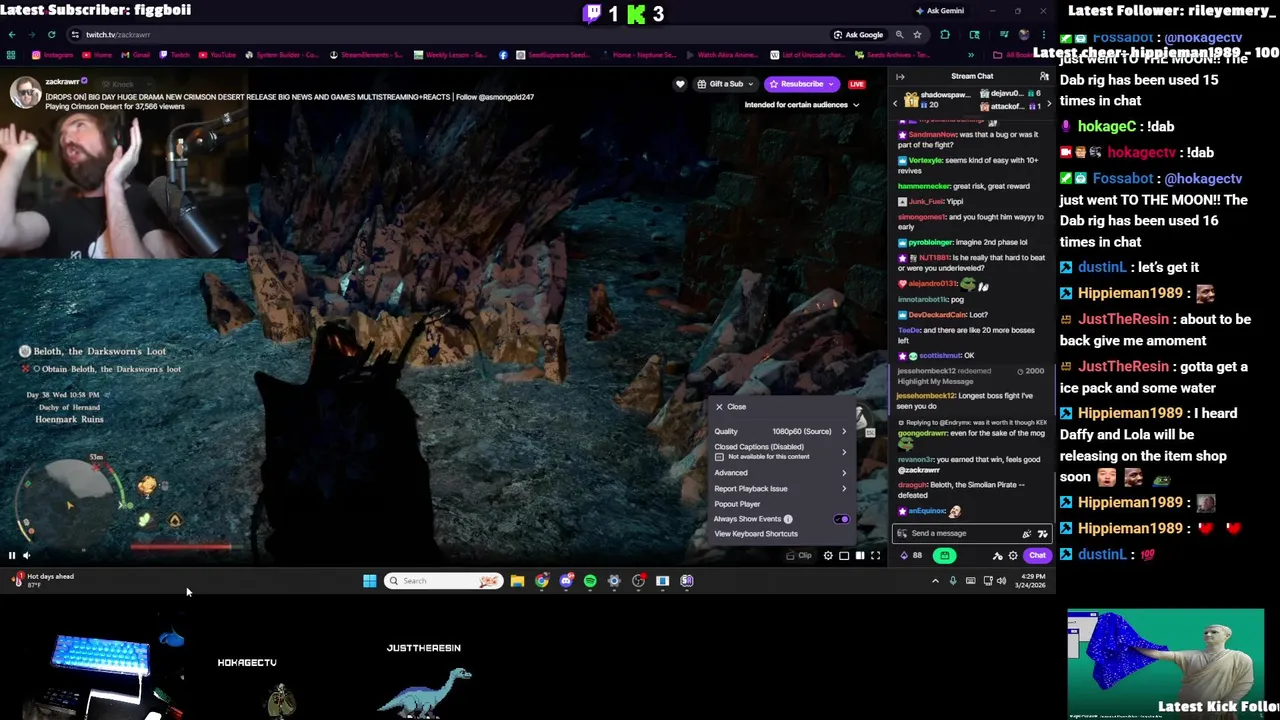Collapse chat using the split-panel player icon

point(860,555)
